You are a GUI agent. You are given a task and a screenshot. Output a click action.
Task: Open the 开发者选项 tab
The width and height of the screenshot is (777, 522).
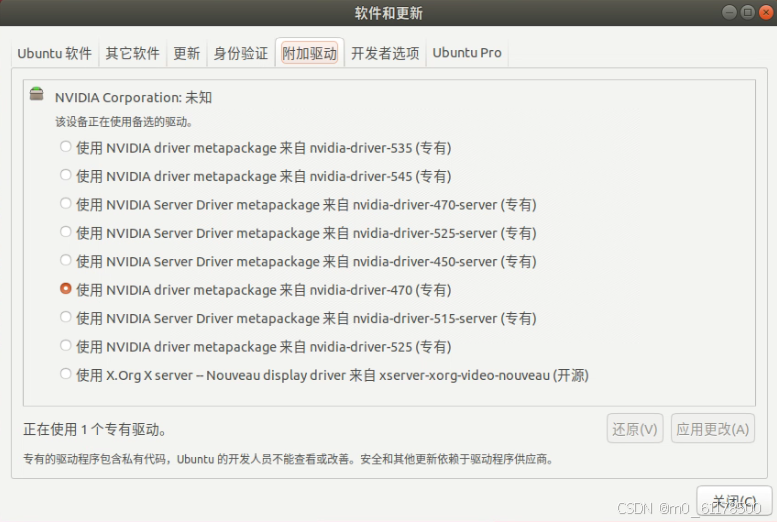click(x=385, y=53)
